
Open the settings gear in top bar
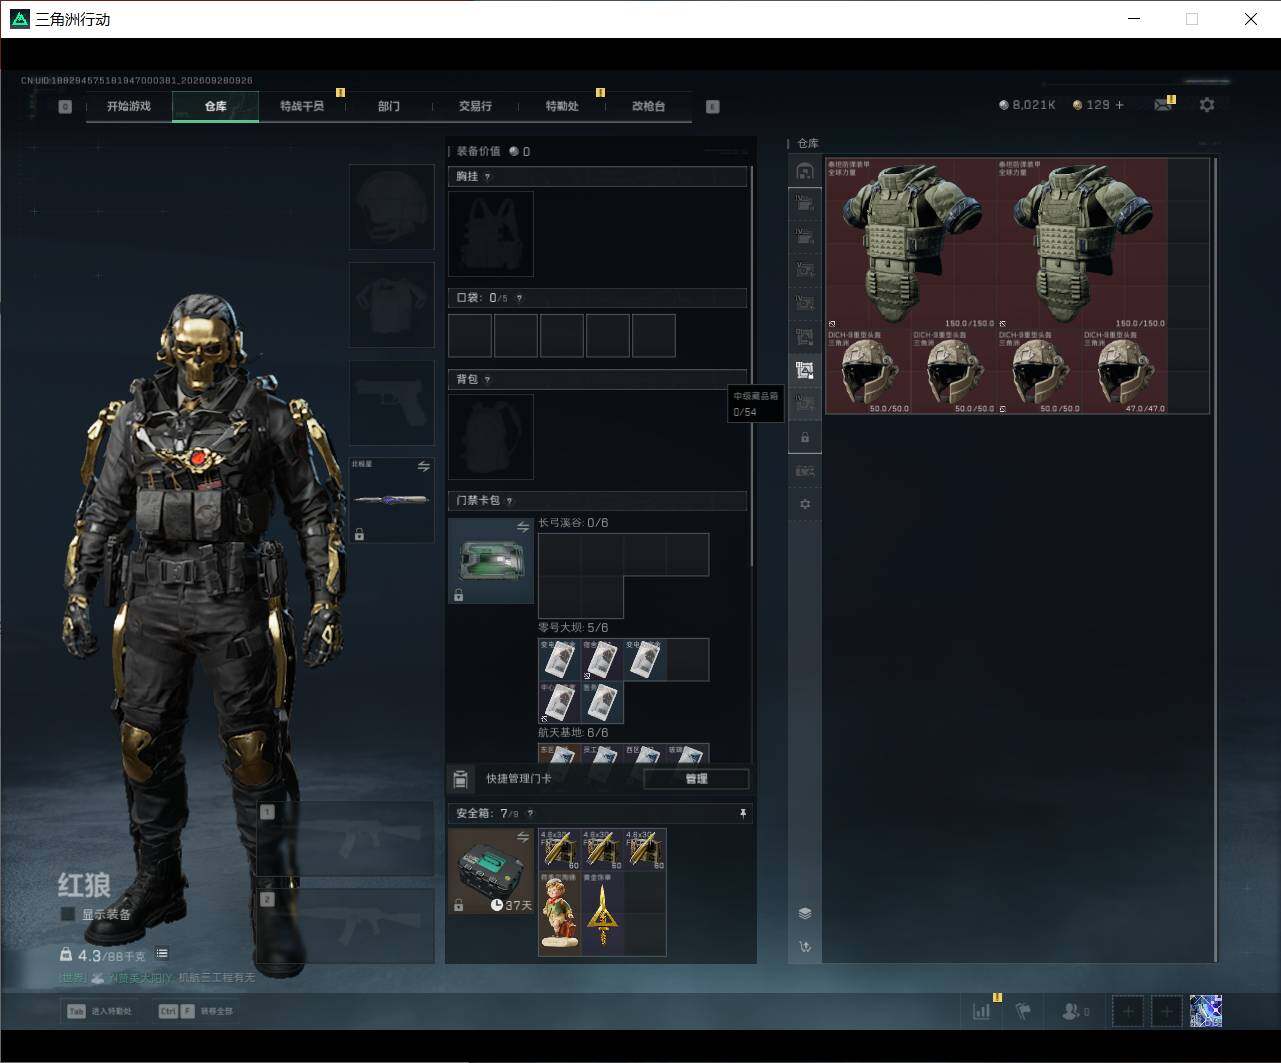pyautogui.click(x=1207, y=104)
